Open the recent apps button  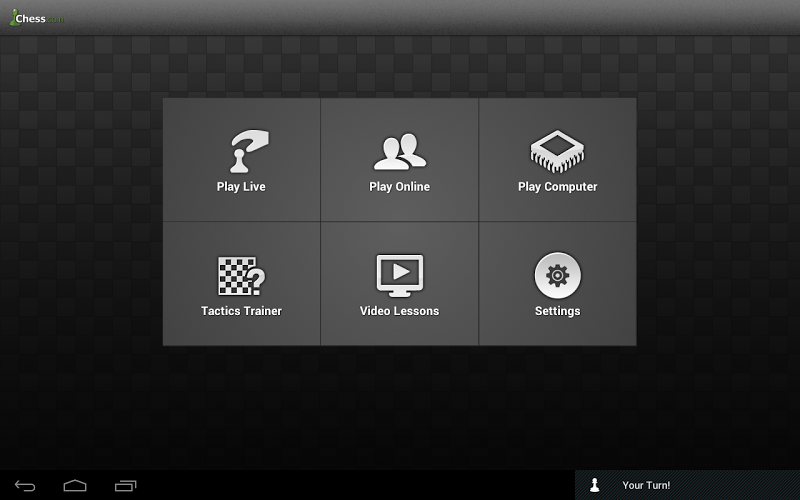click(126, 485)
